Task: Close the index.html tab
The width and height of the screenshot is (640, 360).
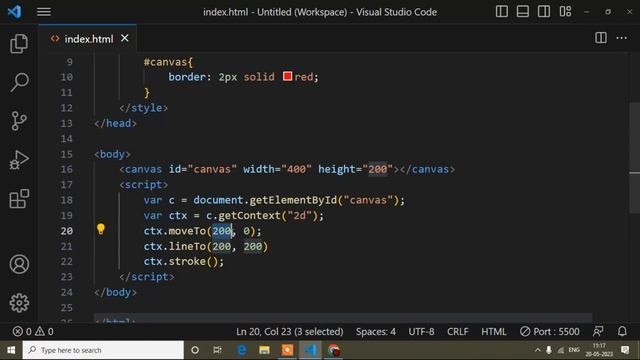Action: [x=124, y=38]
